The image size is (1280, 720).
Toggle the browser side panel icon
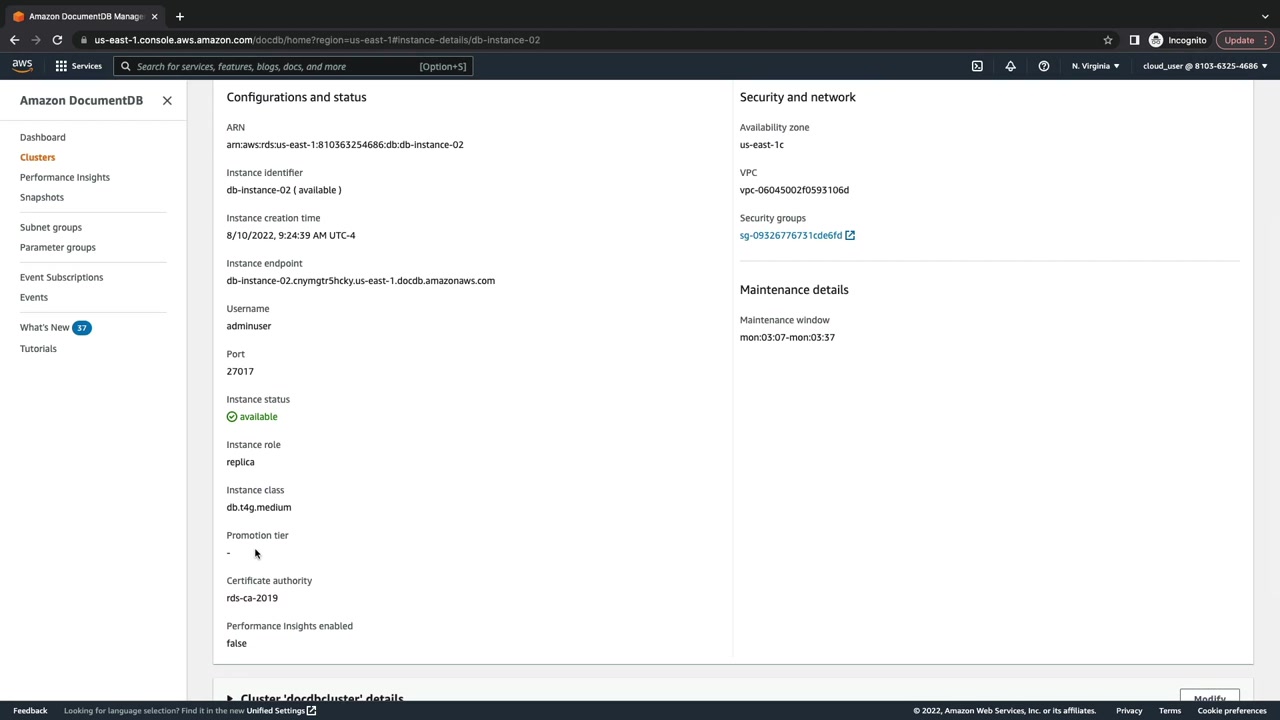point(1134,40)
